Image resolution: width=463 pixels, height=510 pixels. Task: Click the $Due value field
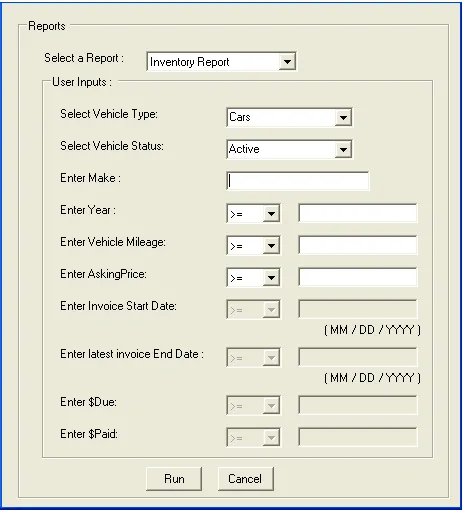click(x=358, y=405)
